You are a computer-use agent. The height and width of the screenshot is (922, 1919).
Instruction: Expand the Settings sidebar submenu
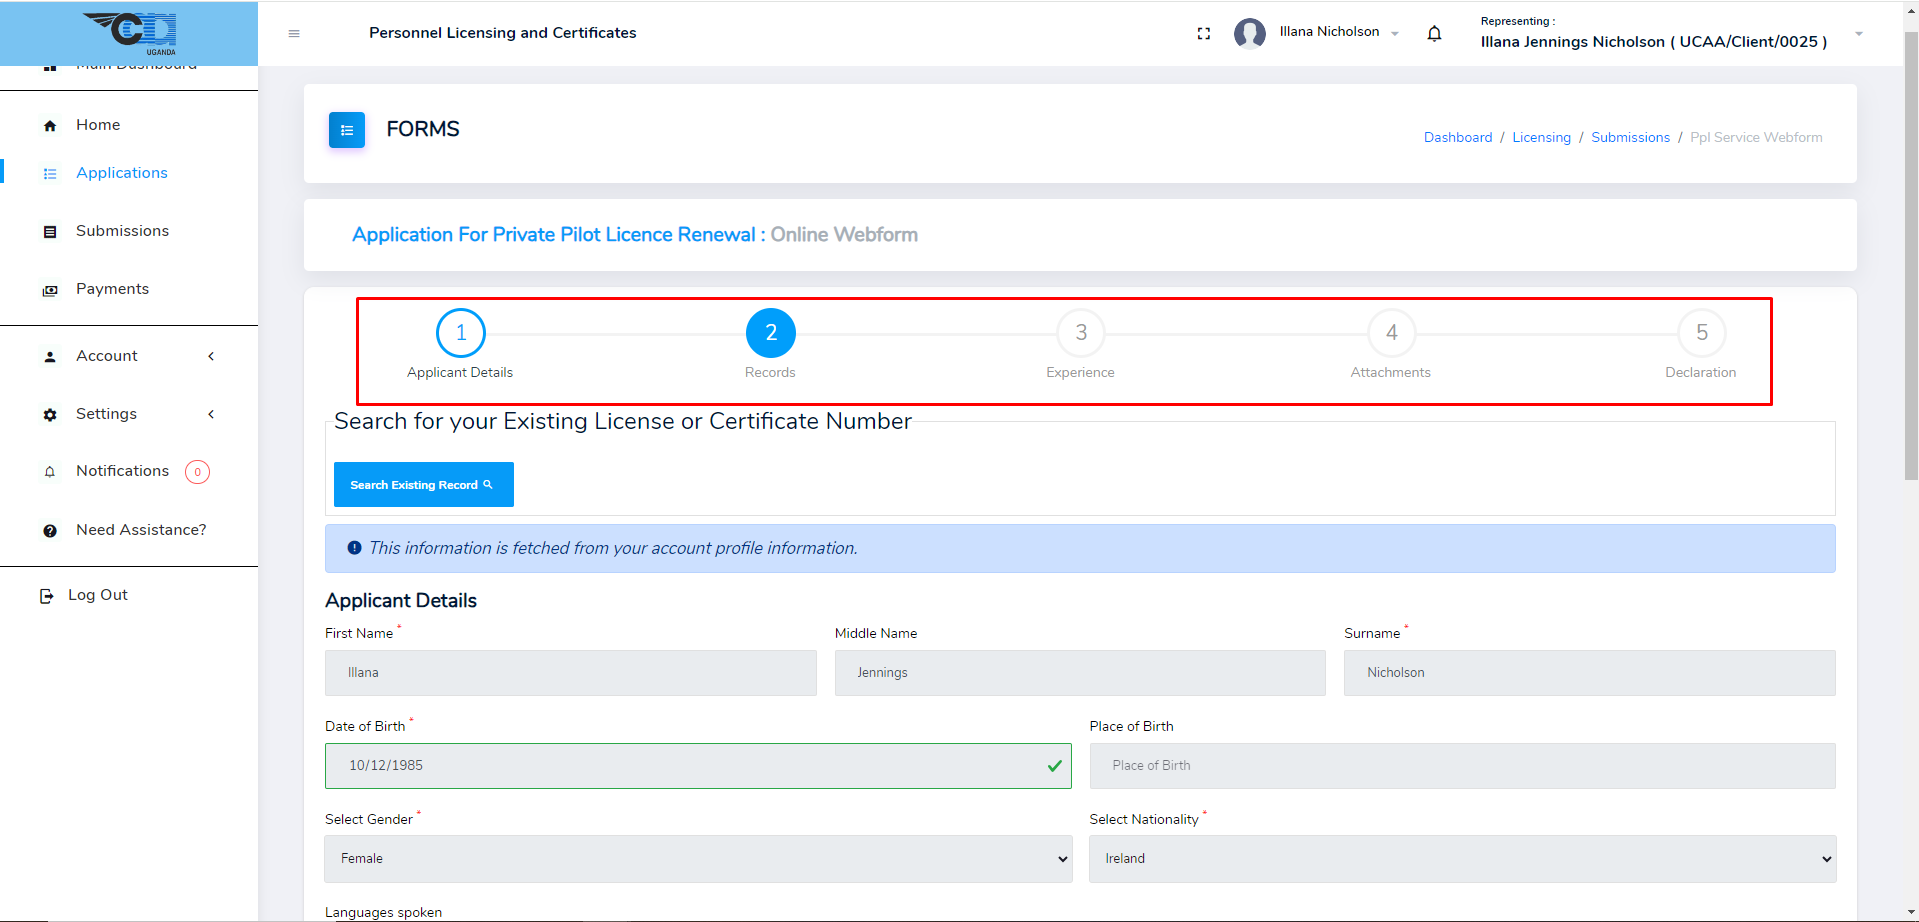pyautogui.click(x=211, y=414)
